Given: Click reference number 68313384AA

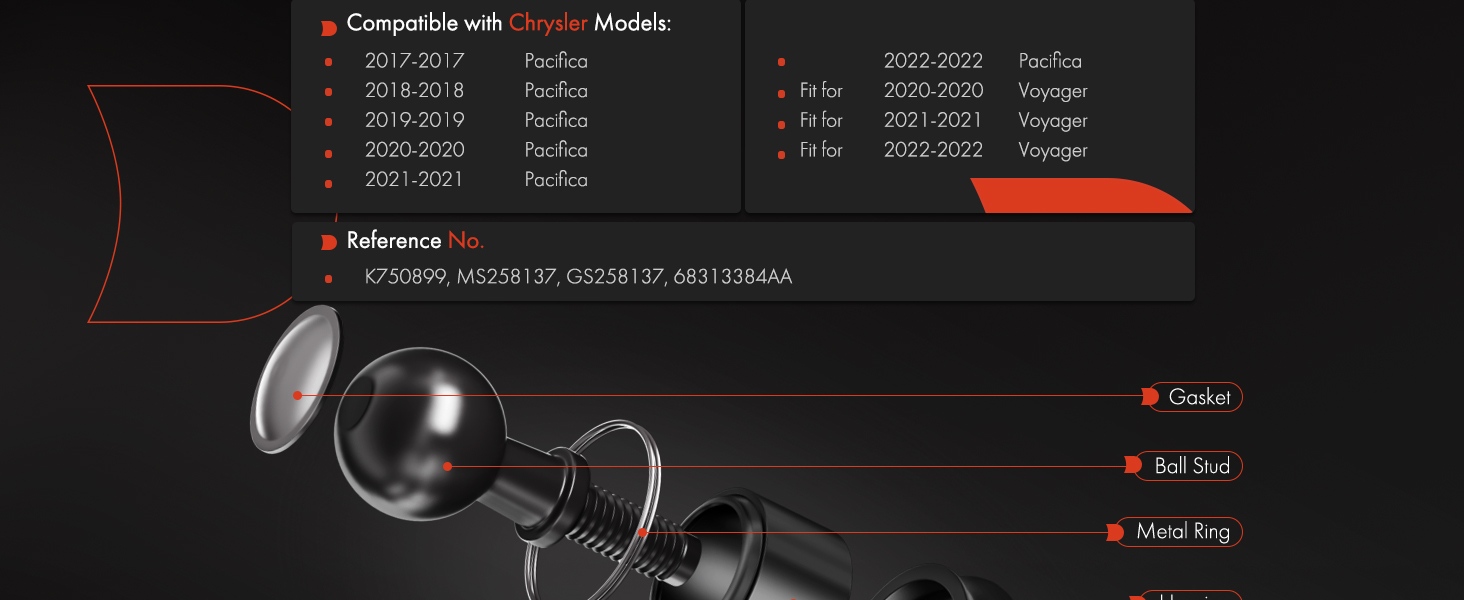Looking at the screenshot, I should [733, 277].
